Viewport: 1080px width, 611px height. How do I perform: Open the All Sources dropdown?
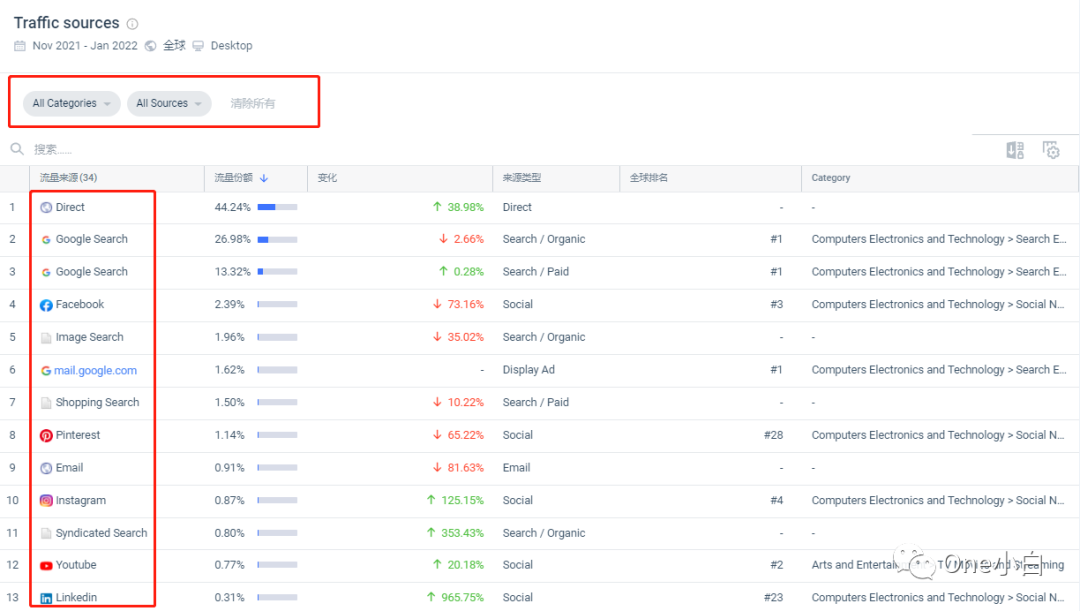(168, 103)
